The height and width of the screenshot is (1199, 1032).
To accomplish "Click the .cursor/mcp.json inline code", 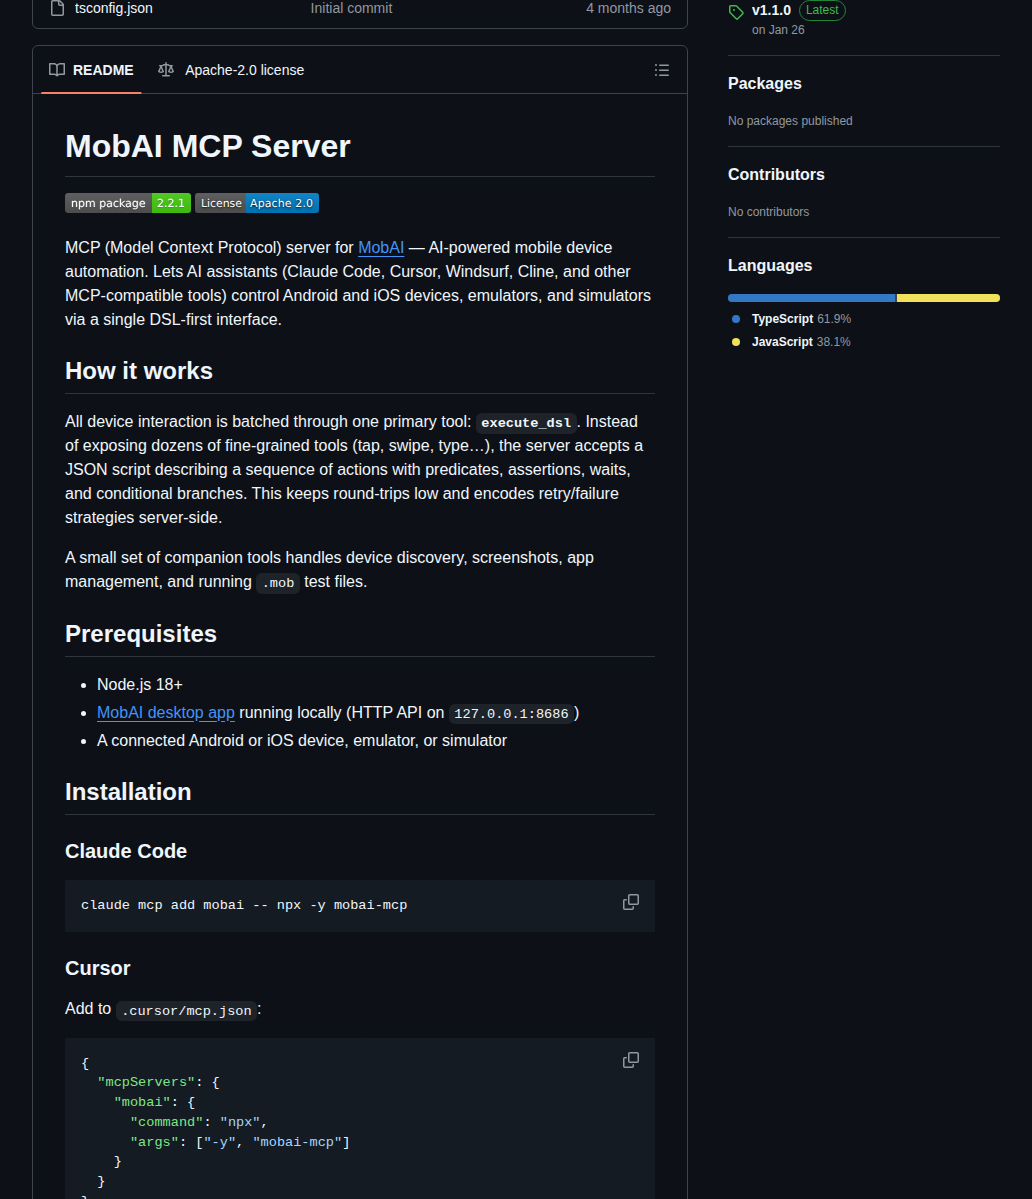I will (187, 1010).
